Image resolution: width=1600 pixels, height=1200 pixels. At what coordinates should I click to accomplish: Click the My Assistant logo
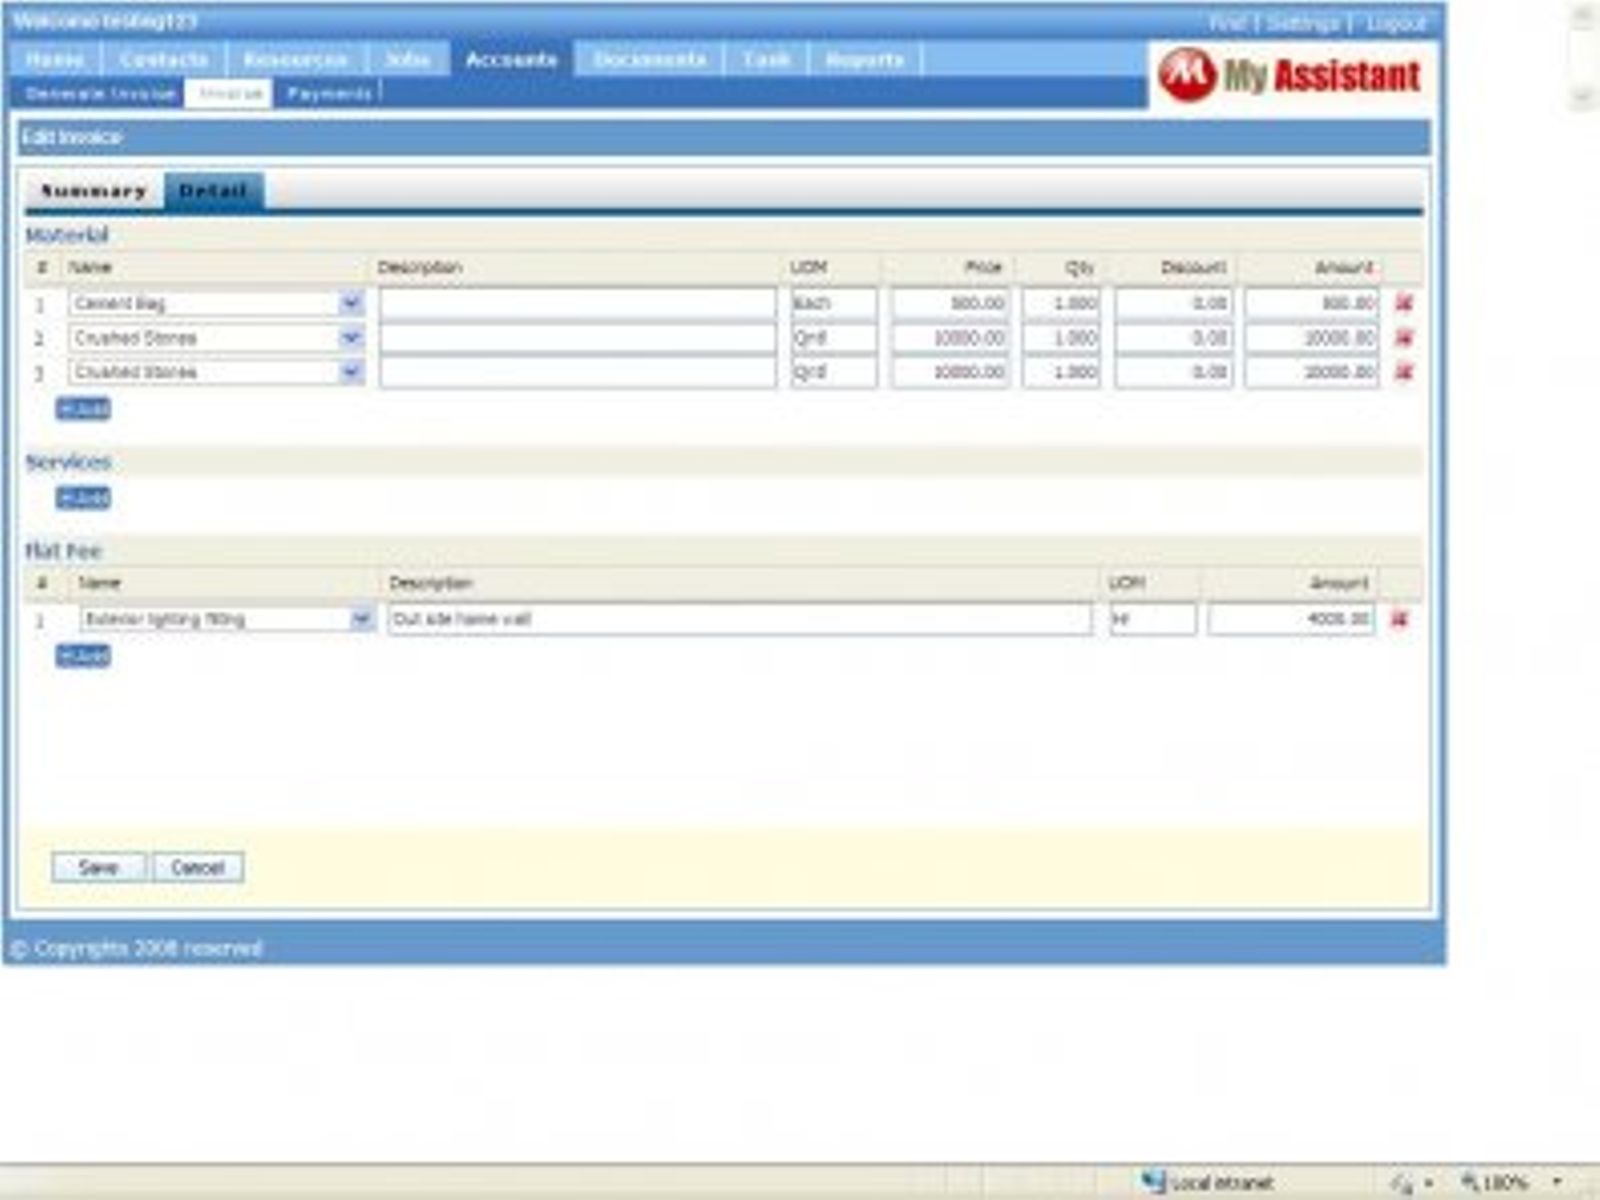(x=1290, y=75)
